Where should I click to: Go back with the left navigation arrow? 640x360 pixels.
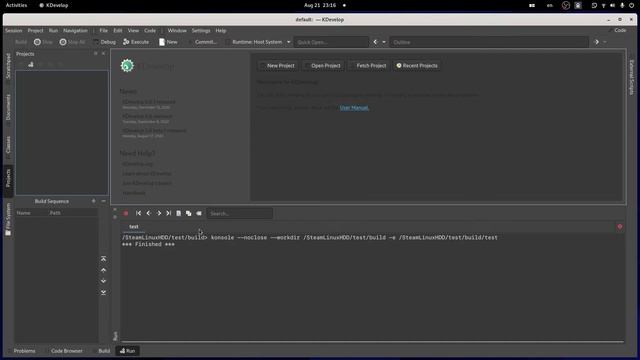point(376,42)
